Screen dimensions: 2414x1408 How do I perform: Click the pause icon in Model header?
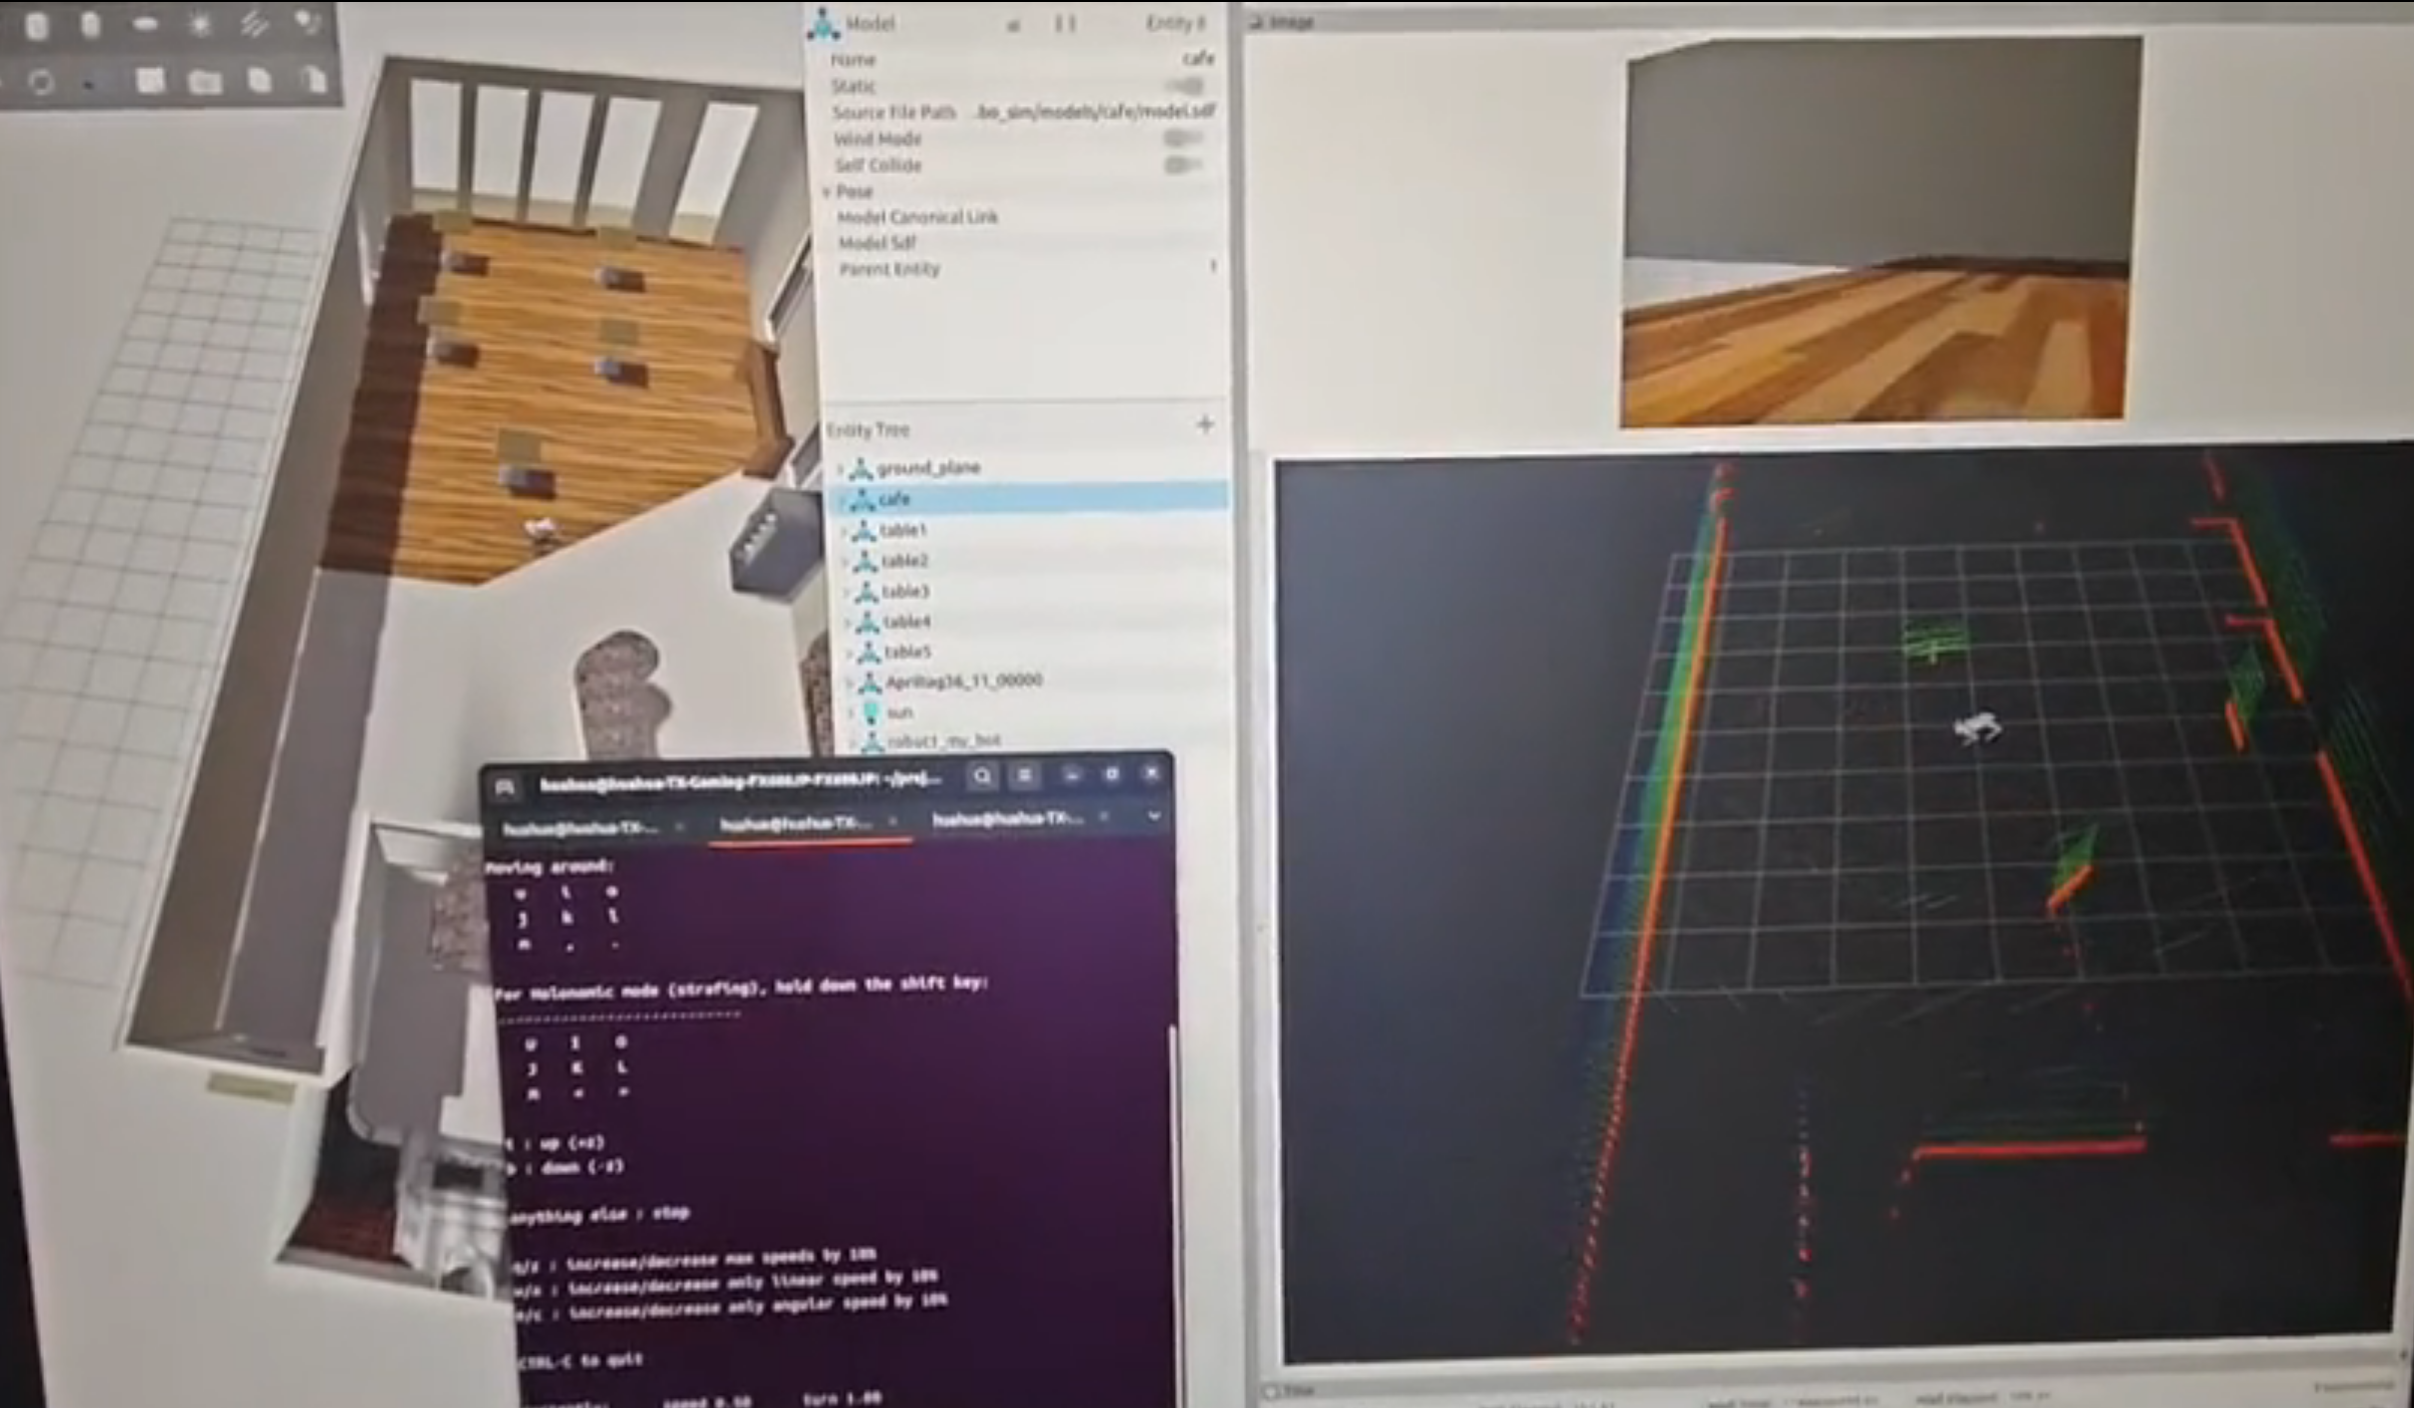(x=1065, y=24)
